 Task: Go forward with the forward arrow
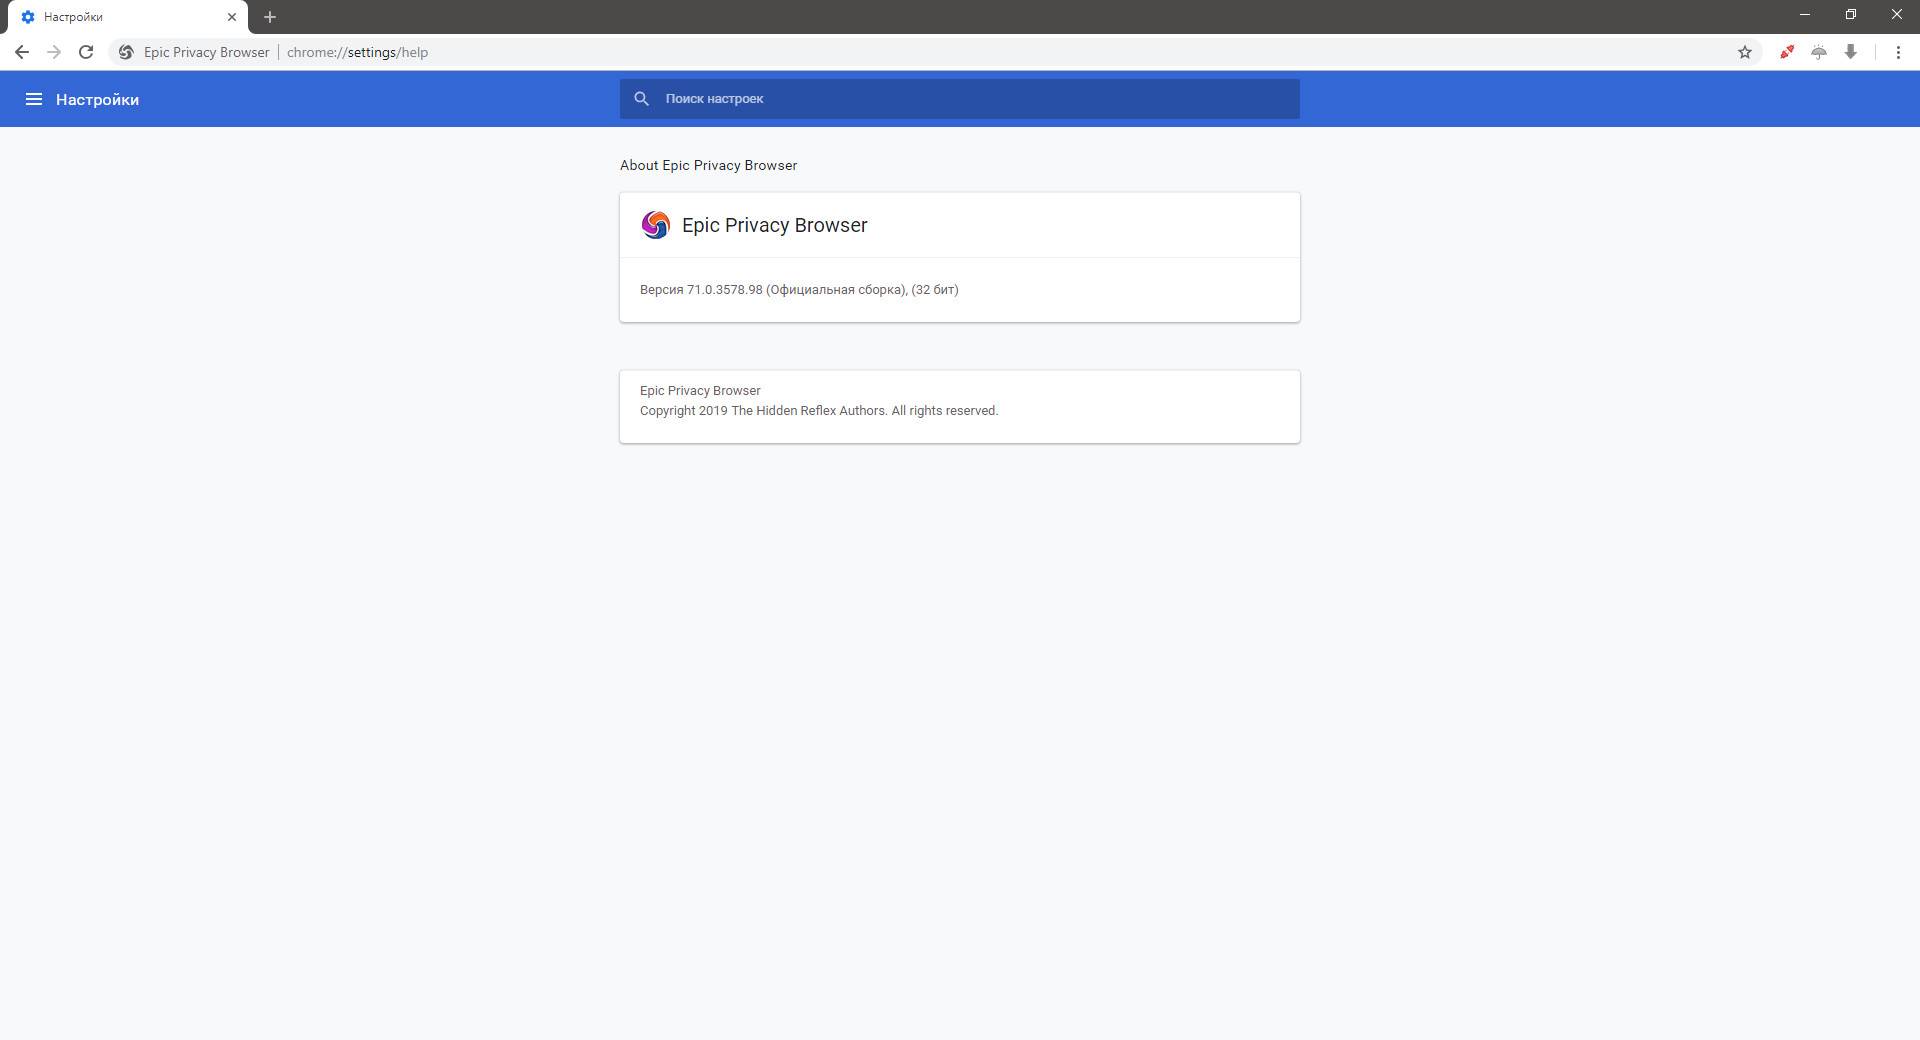(54, 52)
